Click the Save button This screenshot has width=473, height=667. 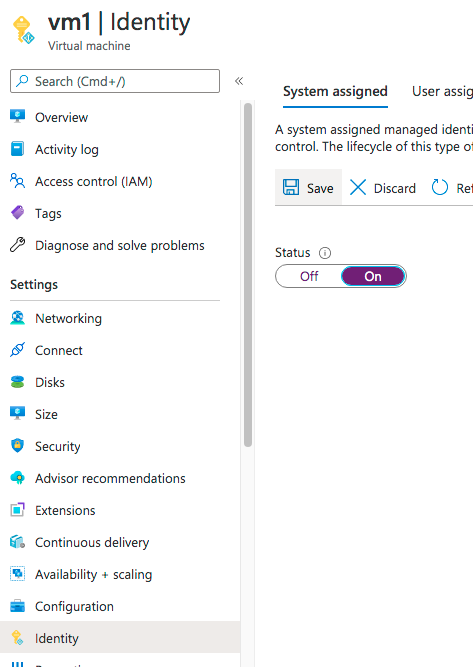pos(308,188)
